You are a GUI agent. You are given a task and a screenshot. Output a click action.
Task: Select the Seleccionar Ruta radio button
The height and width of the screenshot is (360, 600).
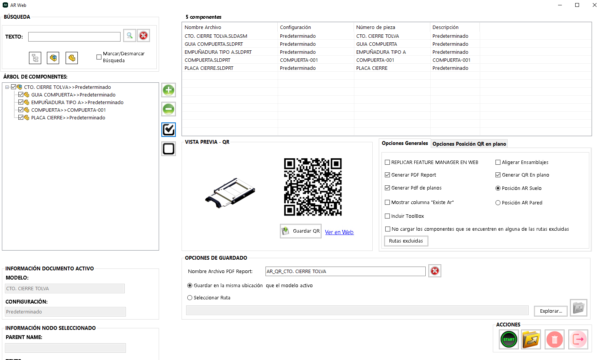[189, 298]
